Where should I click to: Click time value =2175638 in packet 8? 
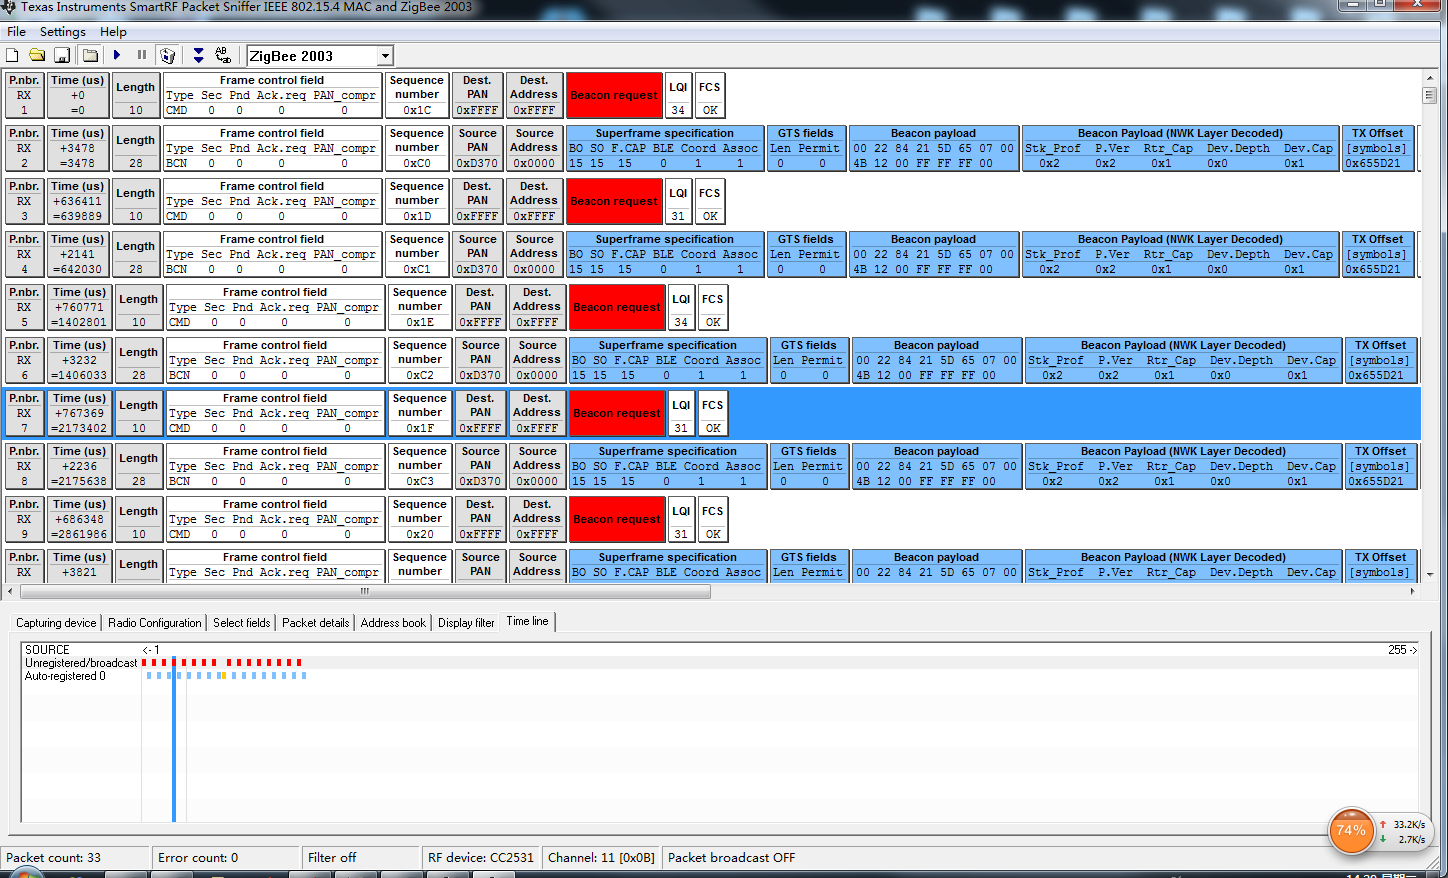(80, 481)
